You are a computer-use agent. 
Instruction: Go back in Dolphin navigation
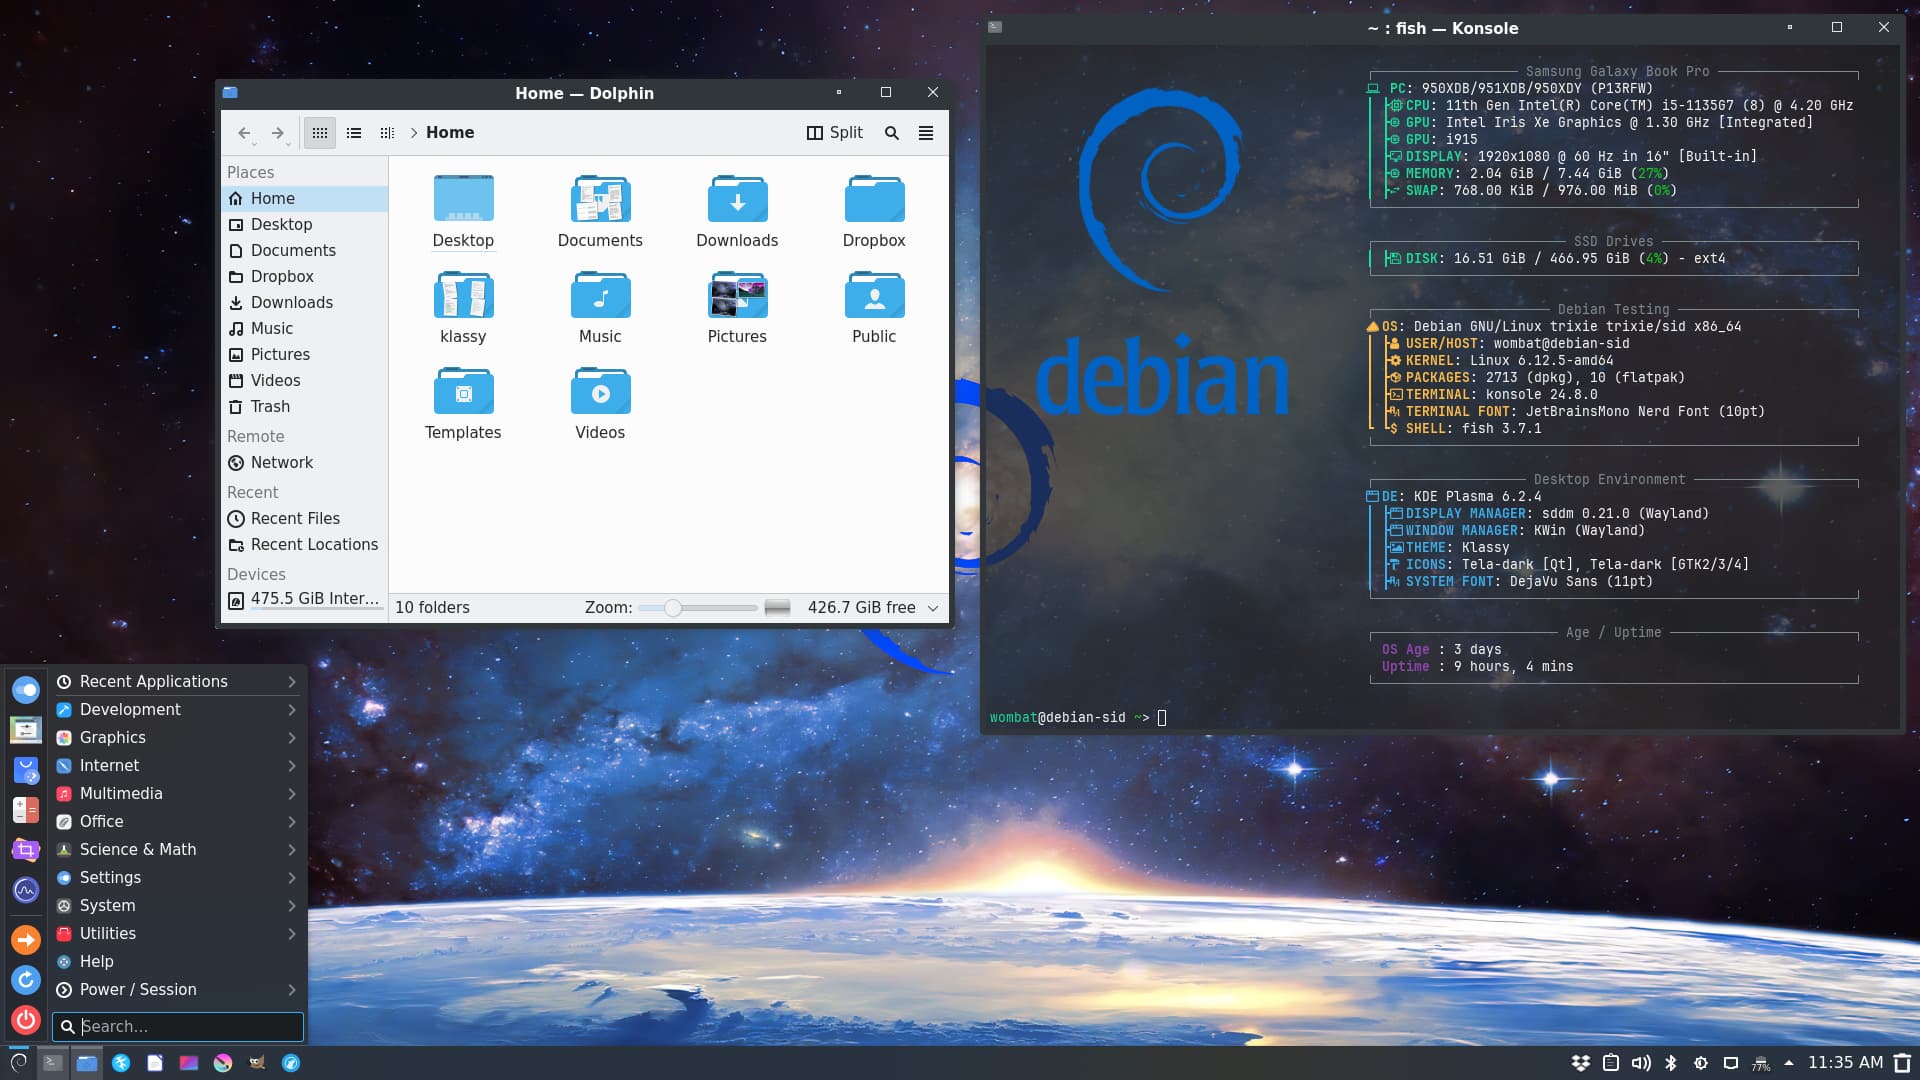244,133
